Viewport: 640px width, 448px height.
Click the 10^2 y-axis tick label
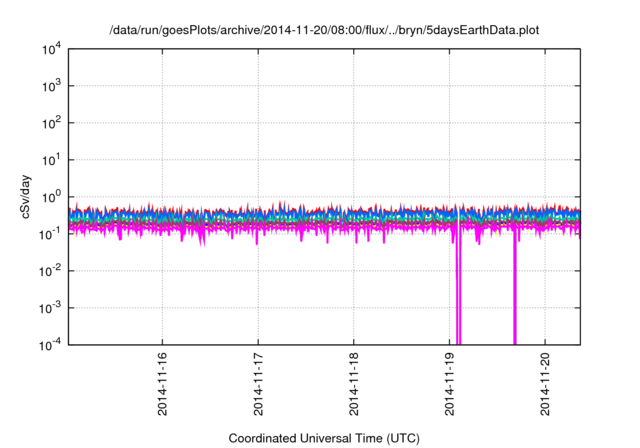point(52,123)
